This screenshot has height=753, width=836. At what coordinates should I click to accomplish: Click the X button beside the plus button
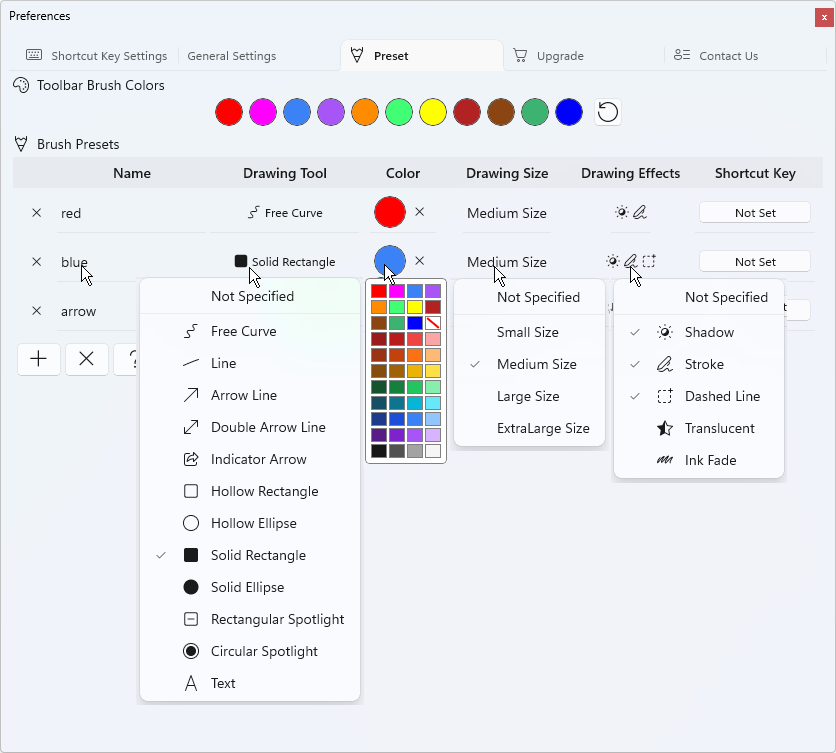tap(86, 359)
